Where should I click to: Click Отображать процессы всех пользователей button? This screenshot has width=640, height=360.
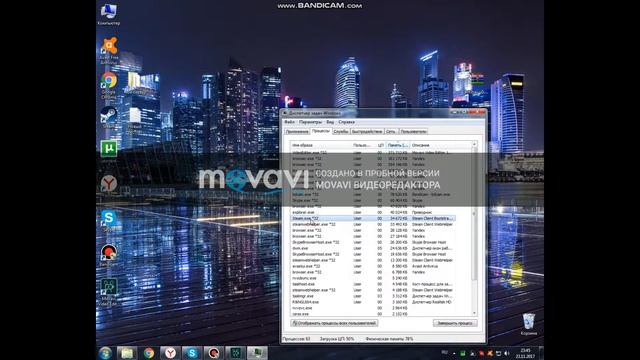click(x=334, y=323)
